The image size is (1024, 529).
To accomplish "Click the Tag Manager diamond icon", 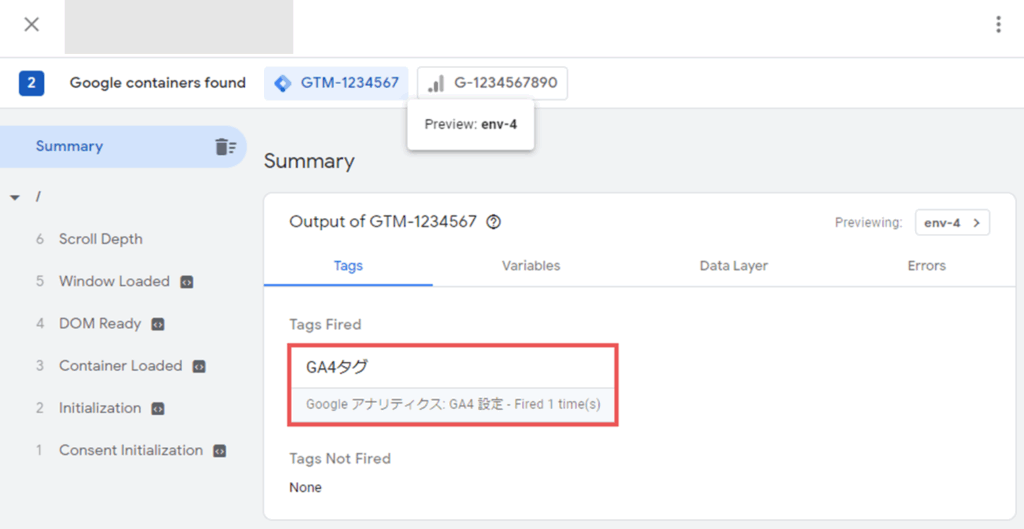I will [x=283, y=84].
